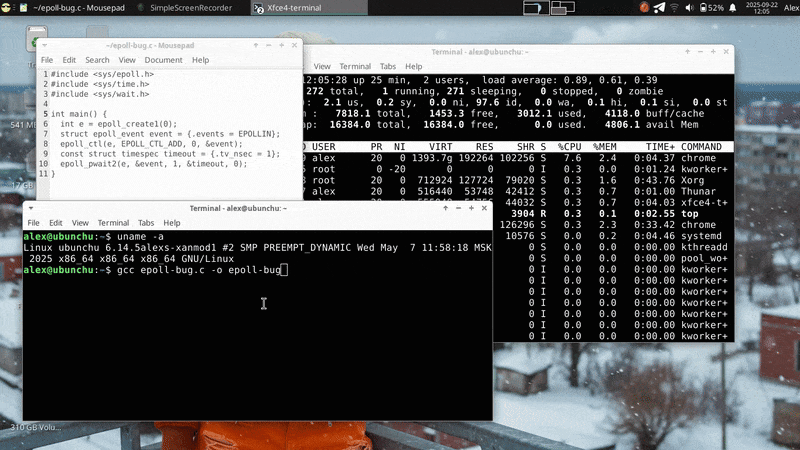Screen dimensions: 800x450
Task: Select the second workspace in the switcher
Action: 563,8
